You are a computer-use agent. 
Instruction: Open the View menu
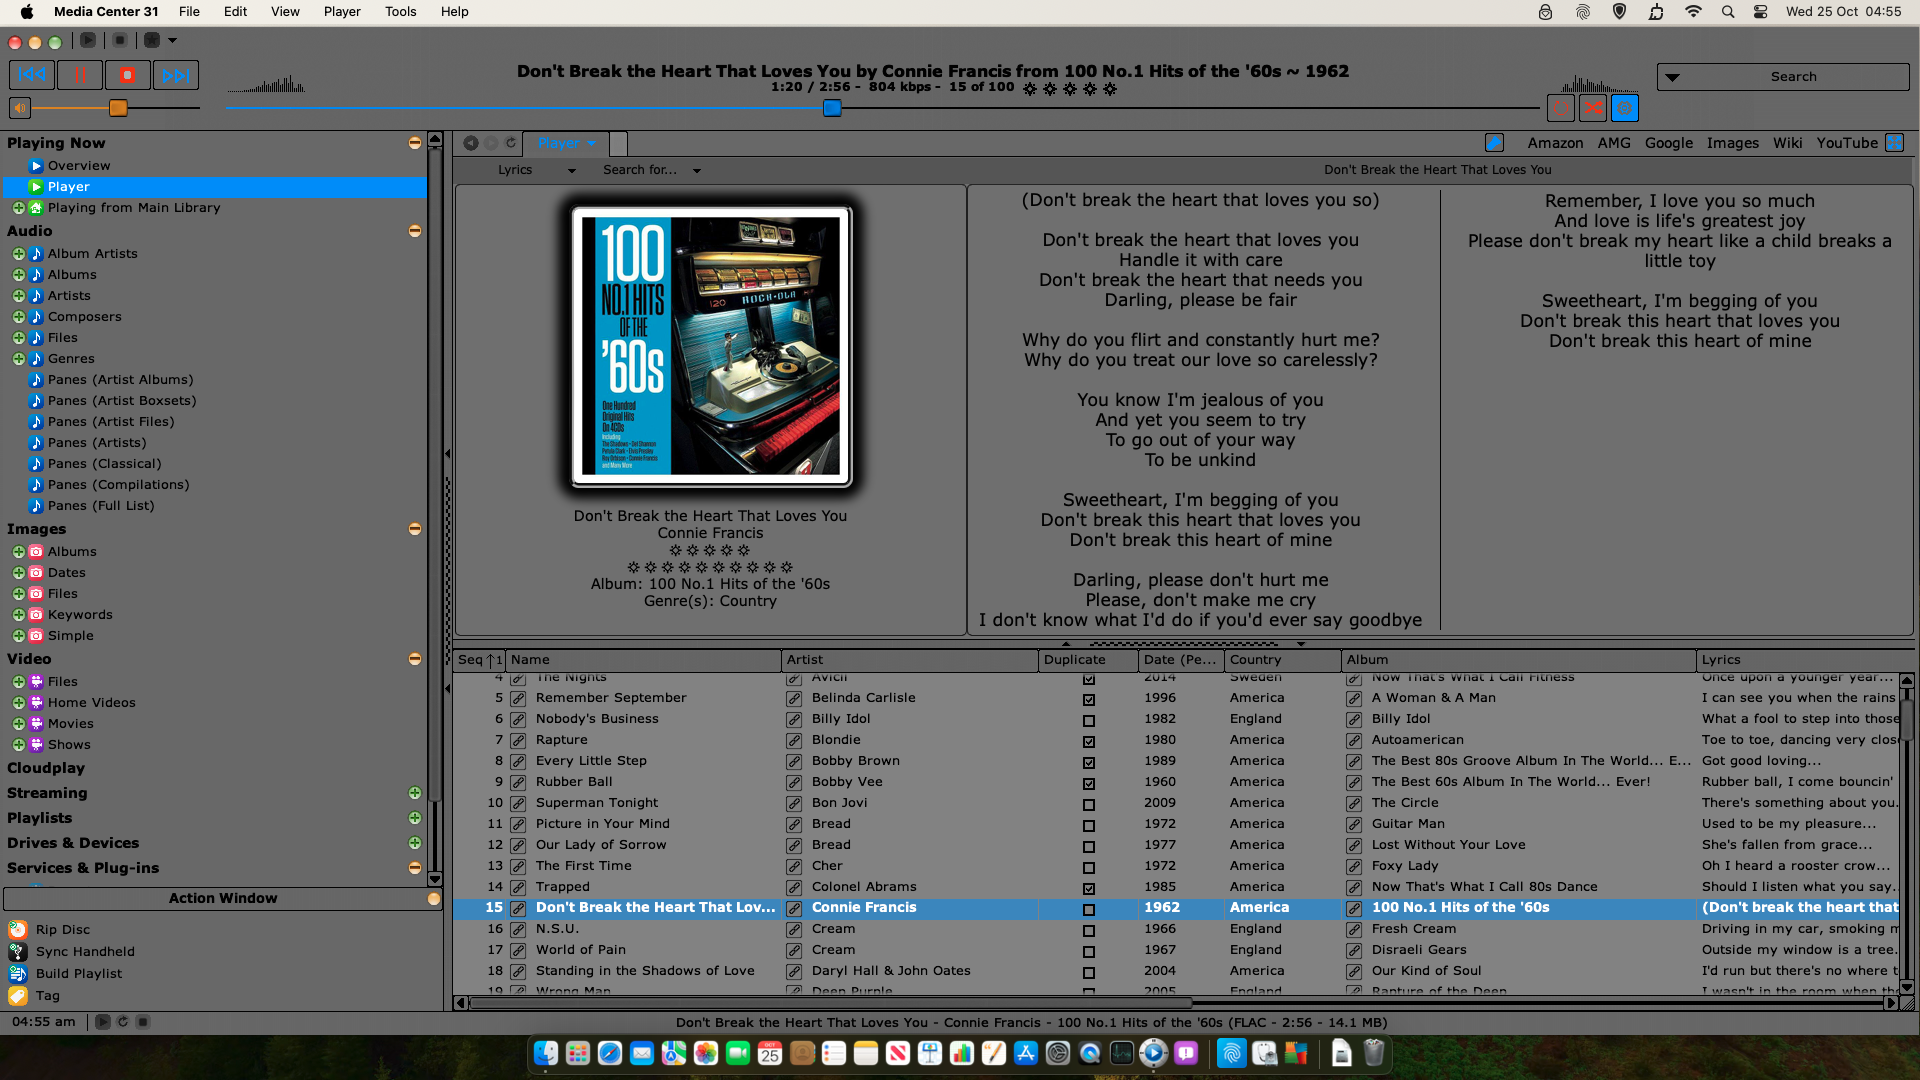click(x=285, y=12)
